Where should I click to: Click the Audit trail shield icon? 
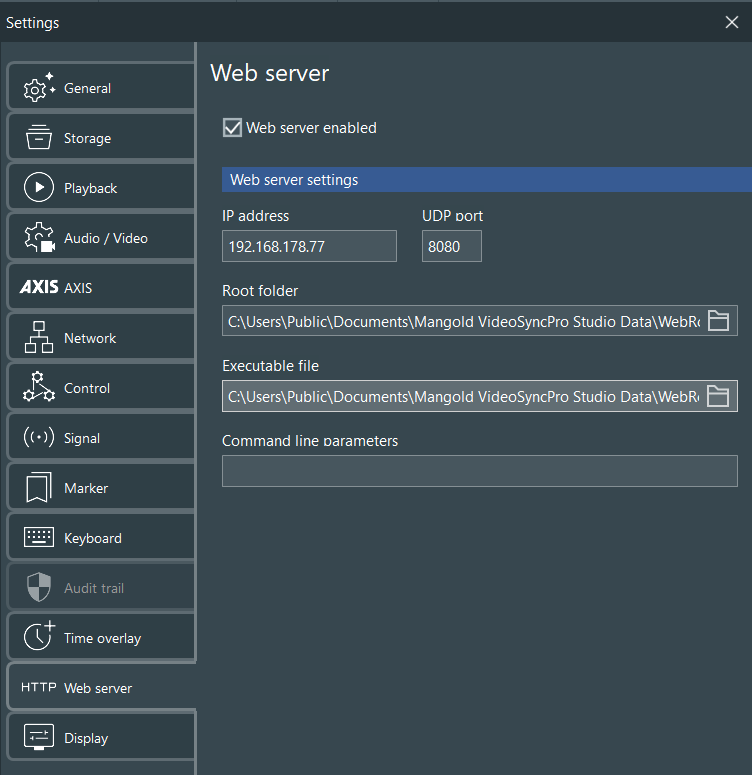[x=39, y=587]
